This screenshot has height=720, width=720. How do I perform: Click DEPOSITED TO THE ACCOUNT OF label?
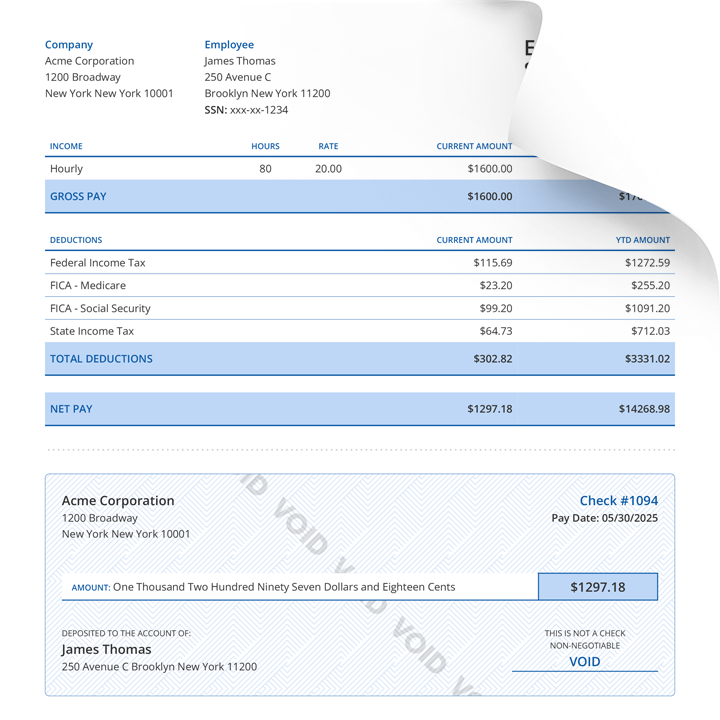[x=126, y=633]
